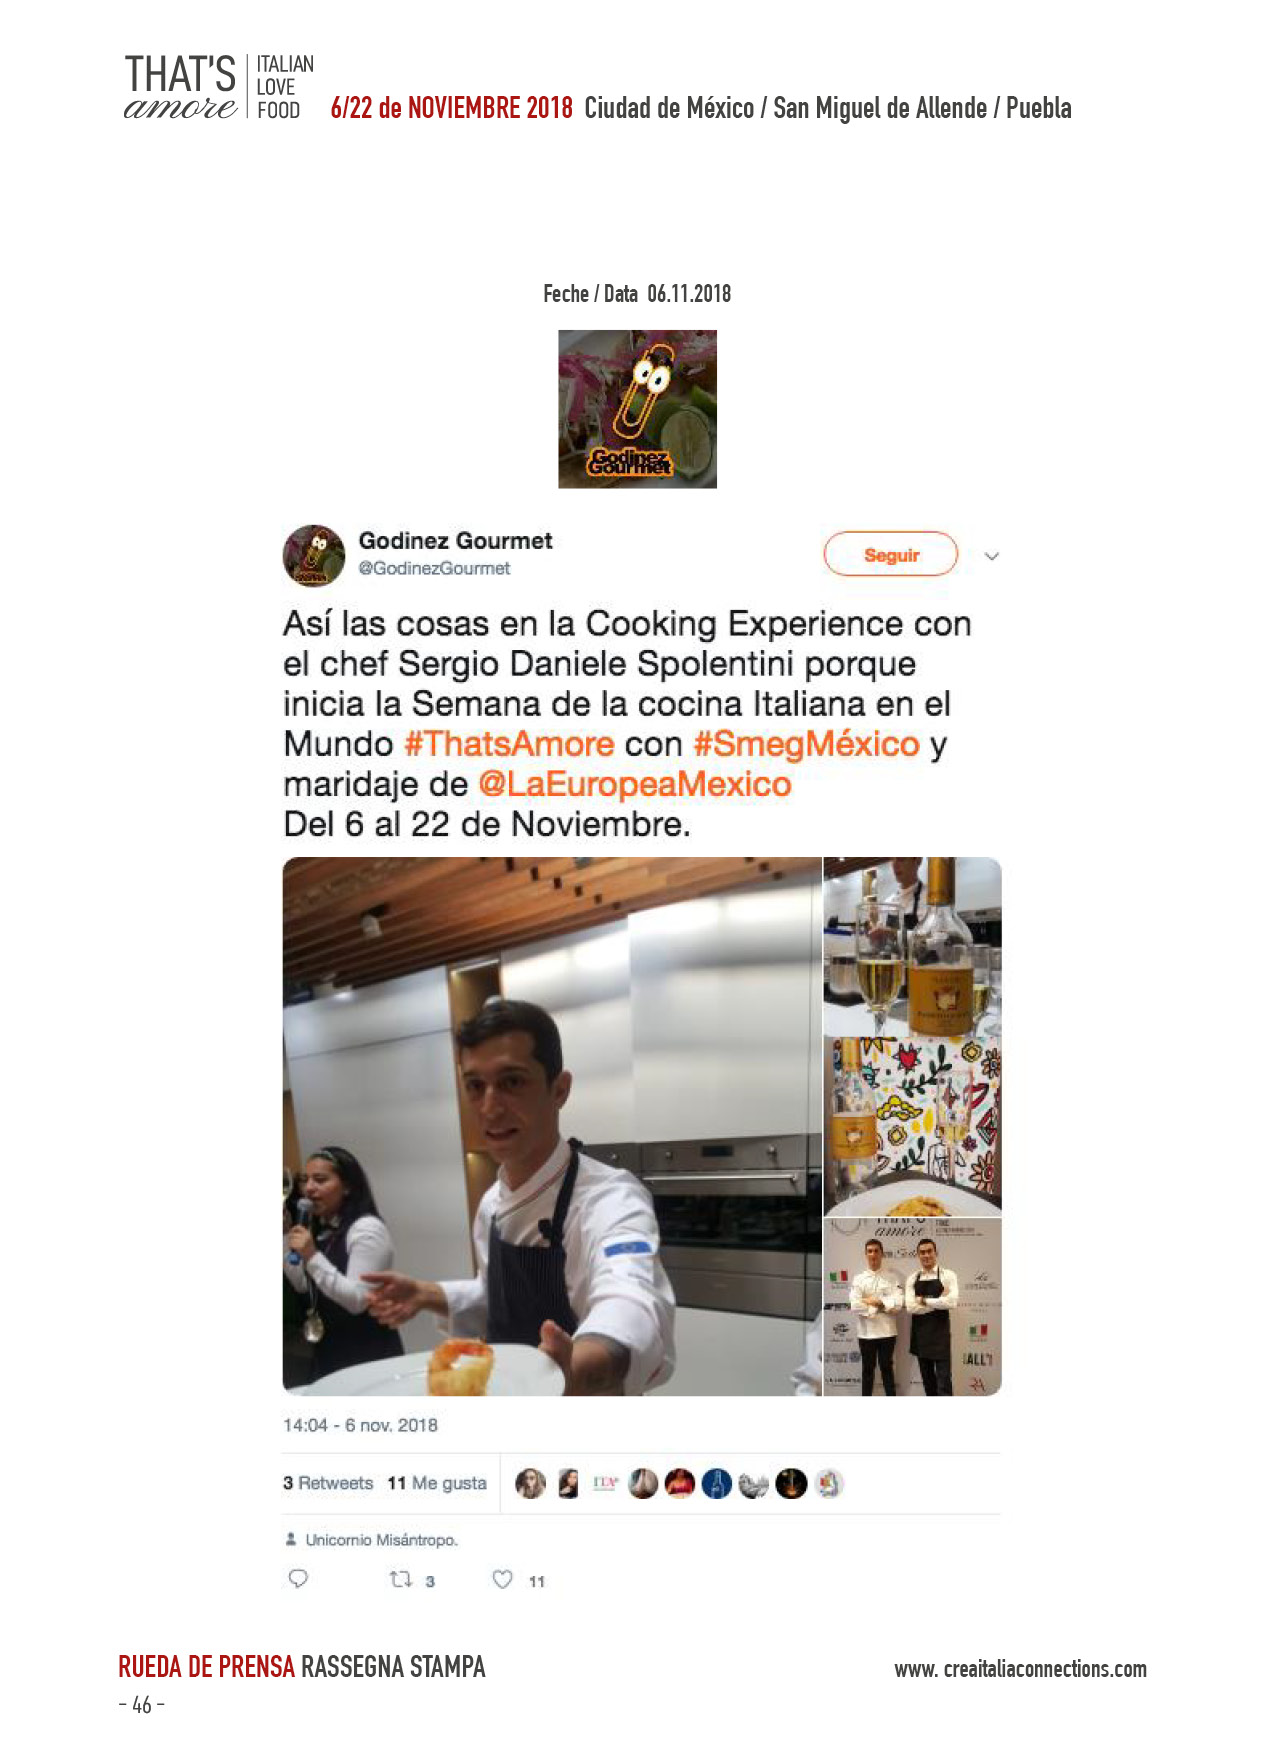Image resolution: width=1276 pixels, height=1754 pixels.
Task: Like the tweet with heart icon
Action: click(502, 1579)
